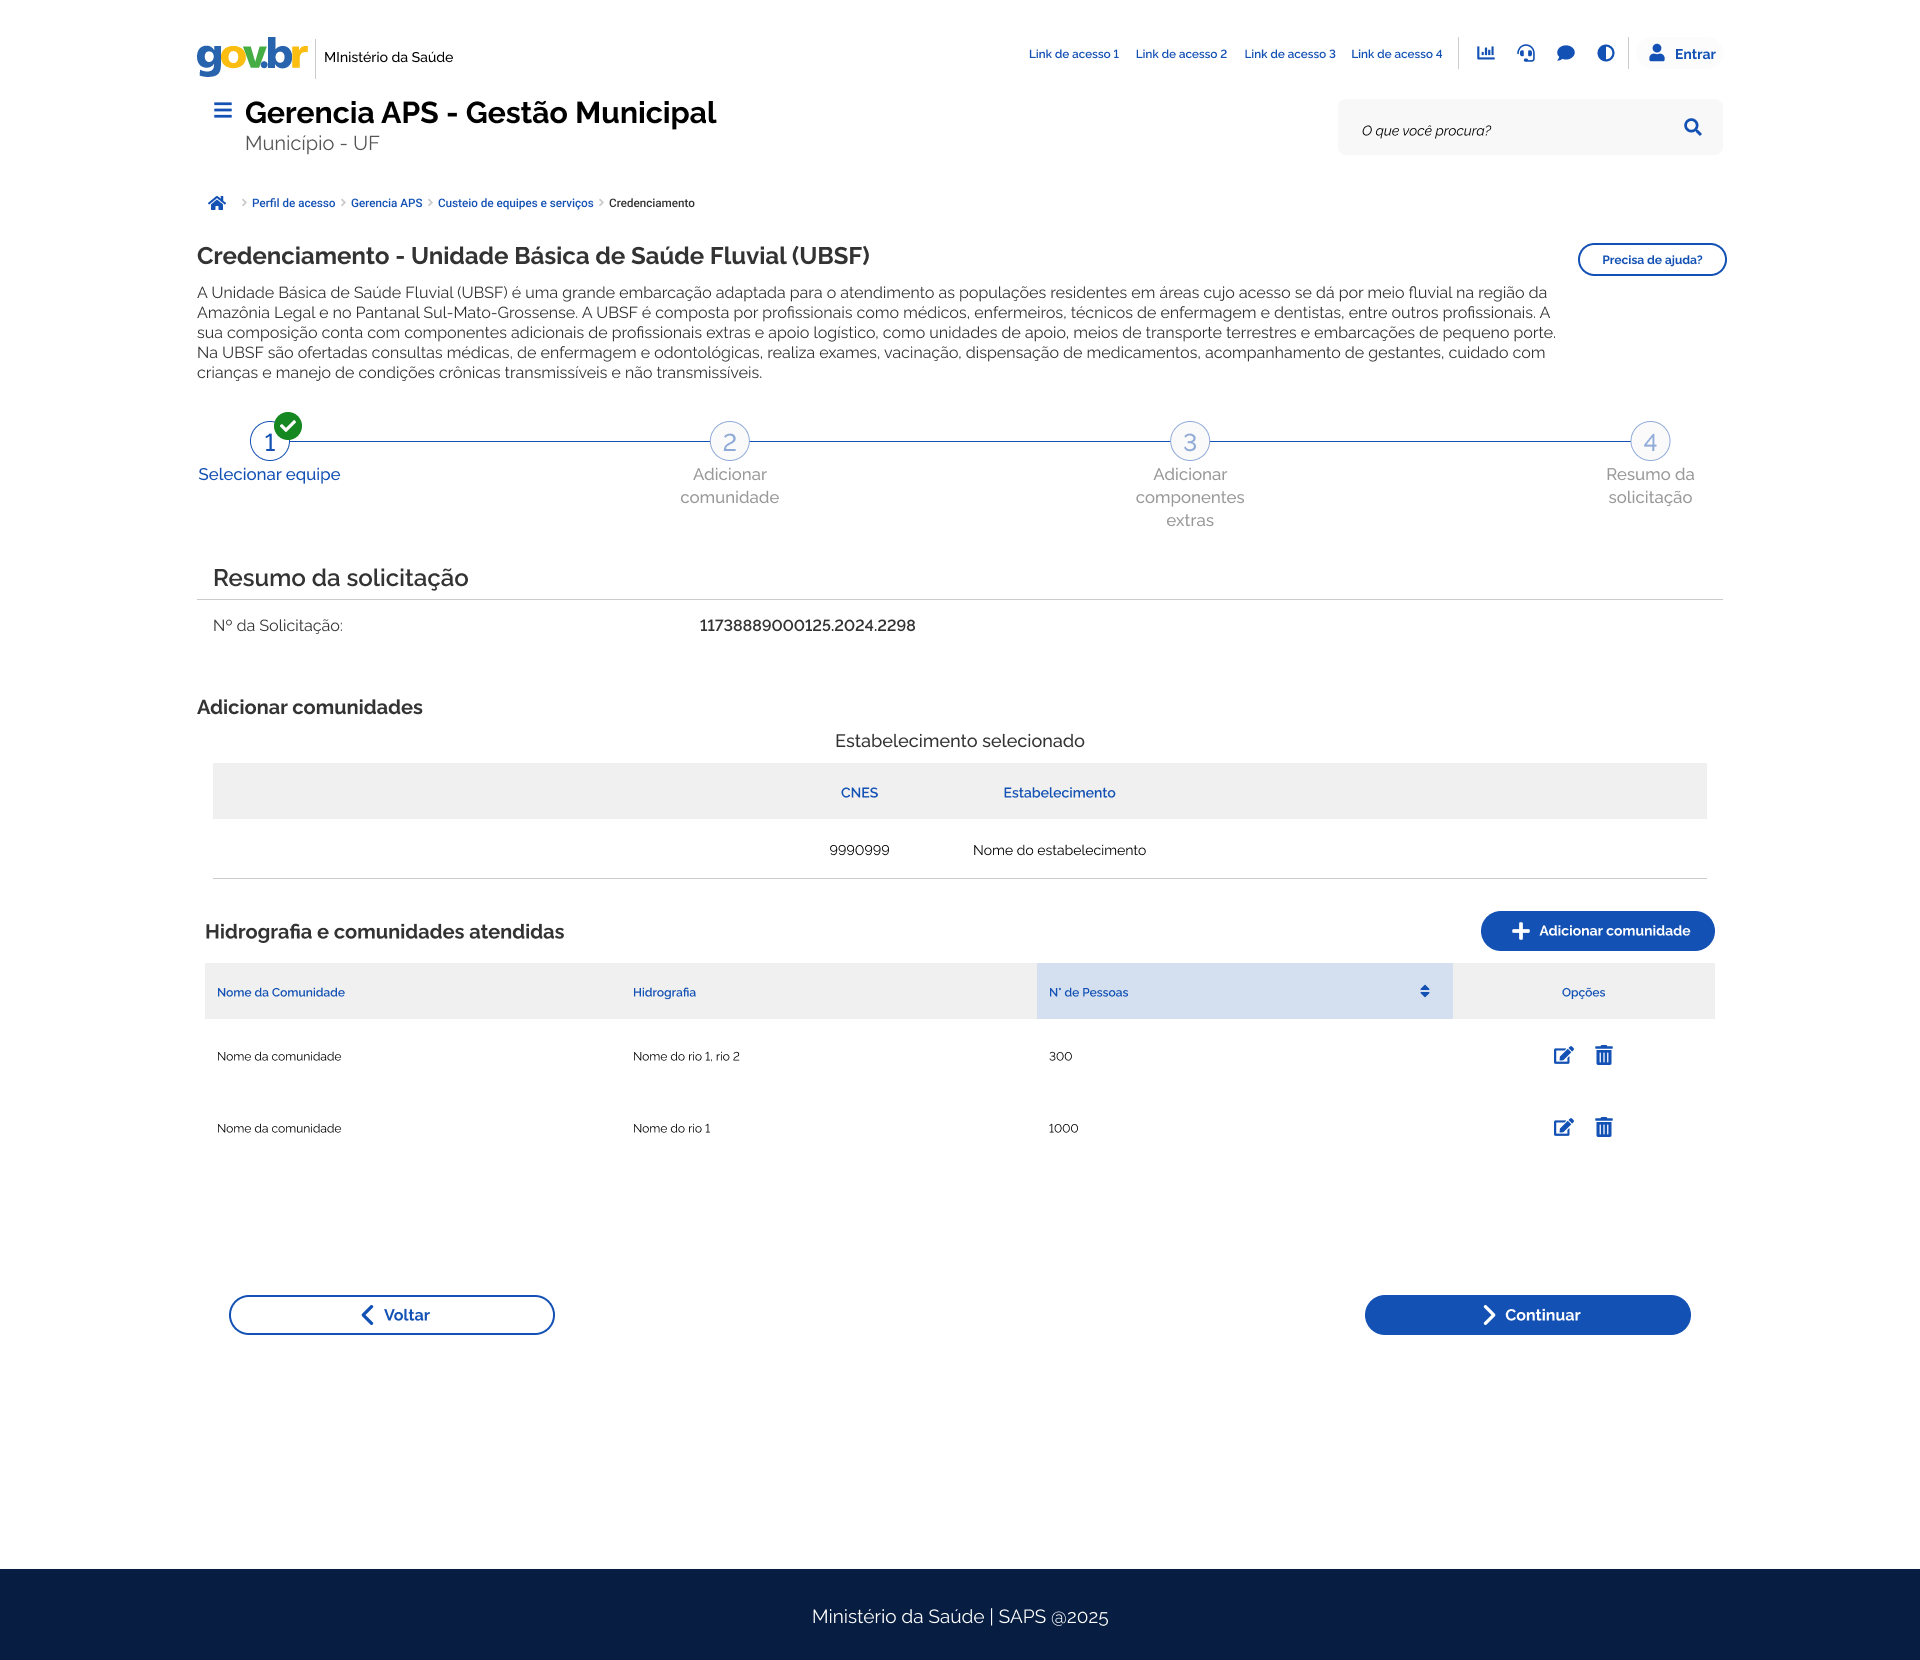
Task: Click the headset support icon
Action: [1526, 53]
